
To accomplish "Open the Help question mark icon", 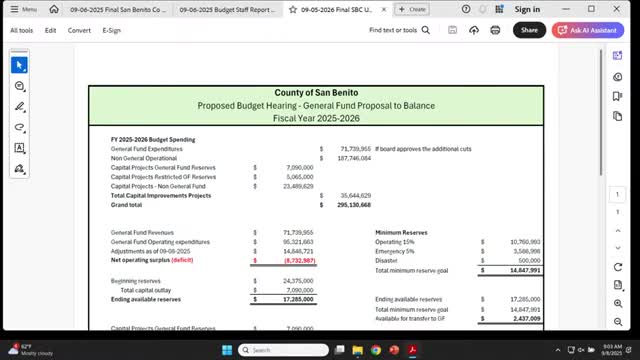I will click(x=466, y=9).
